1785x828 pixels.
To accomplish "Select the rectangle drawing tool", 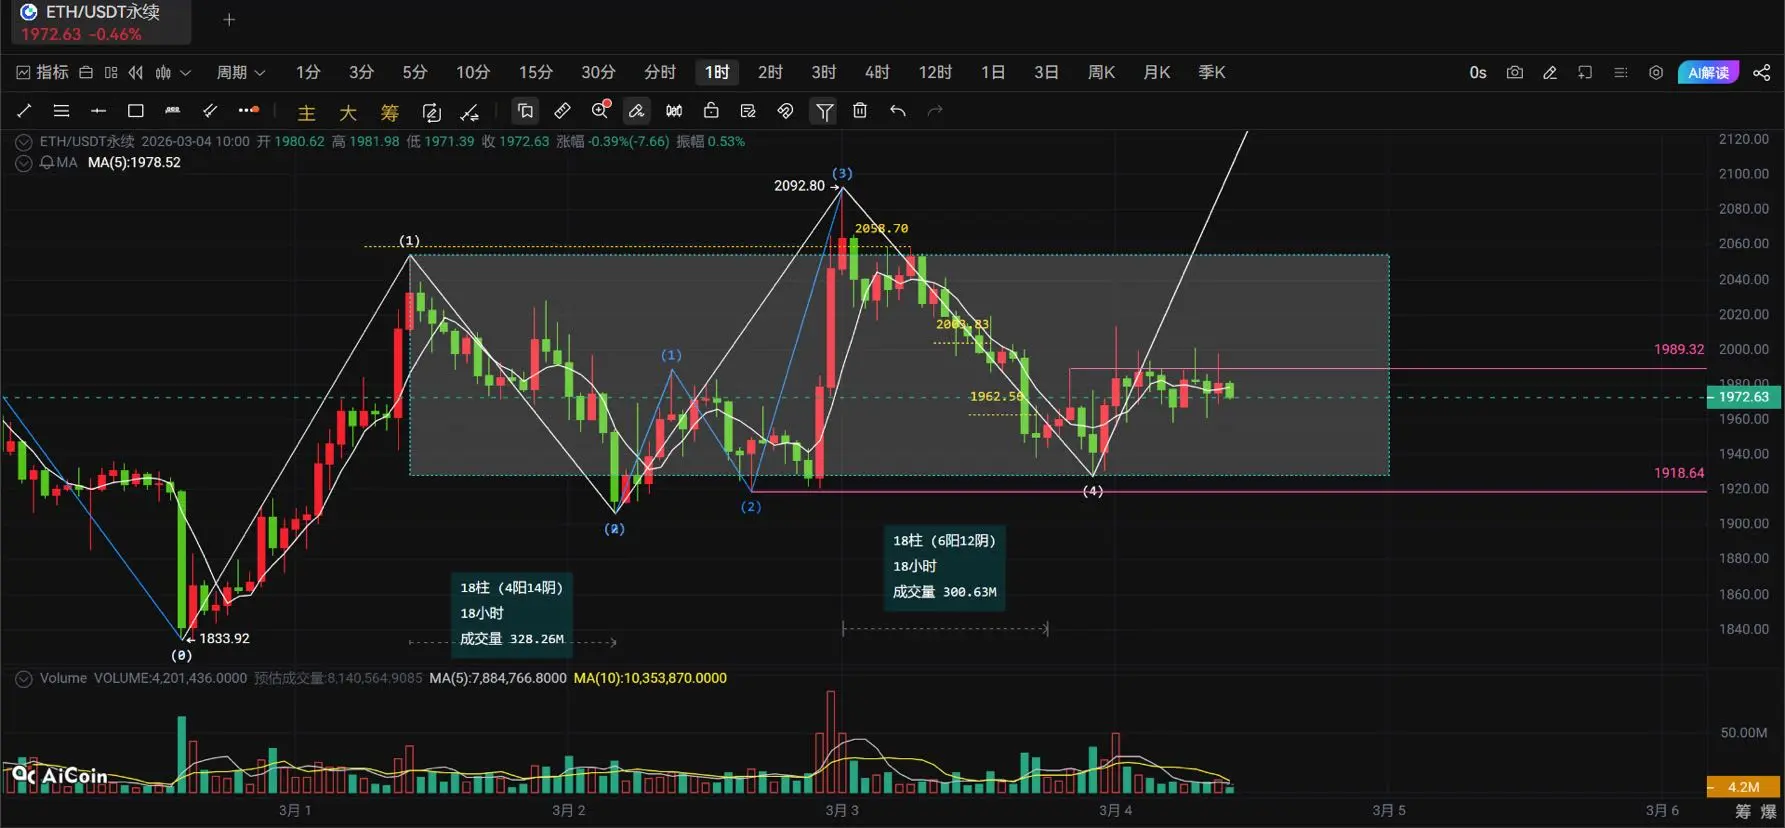I will click(x=136, y=111).
